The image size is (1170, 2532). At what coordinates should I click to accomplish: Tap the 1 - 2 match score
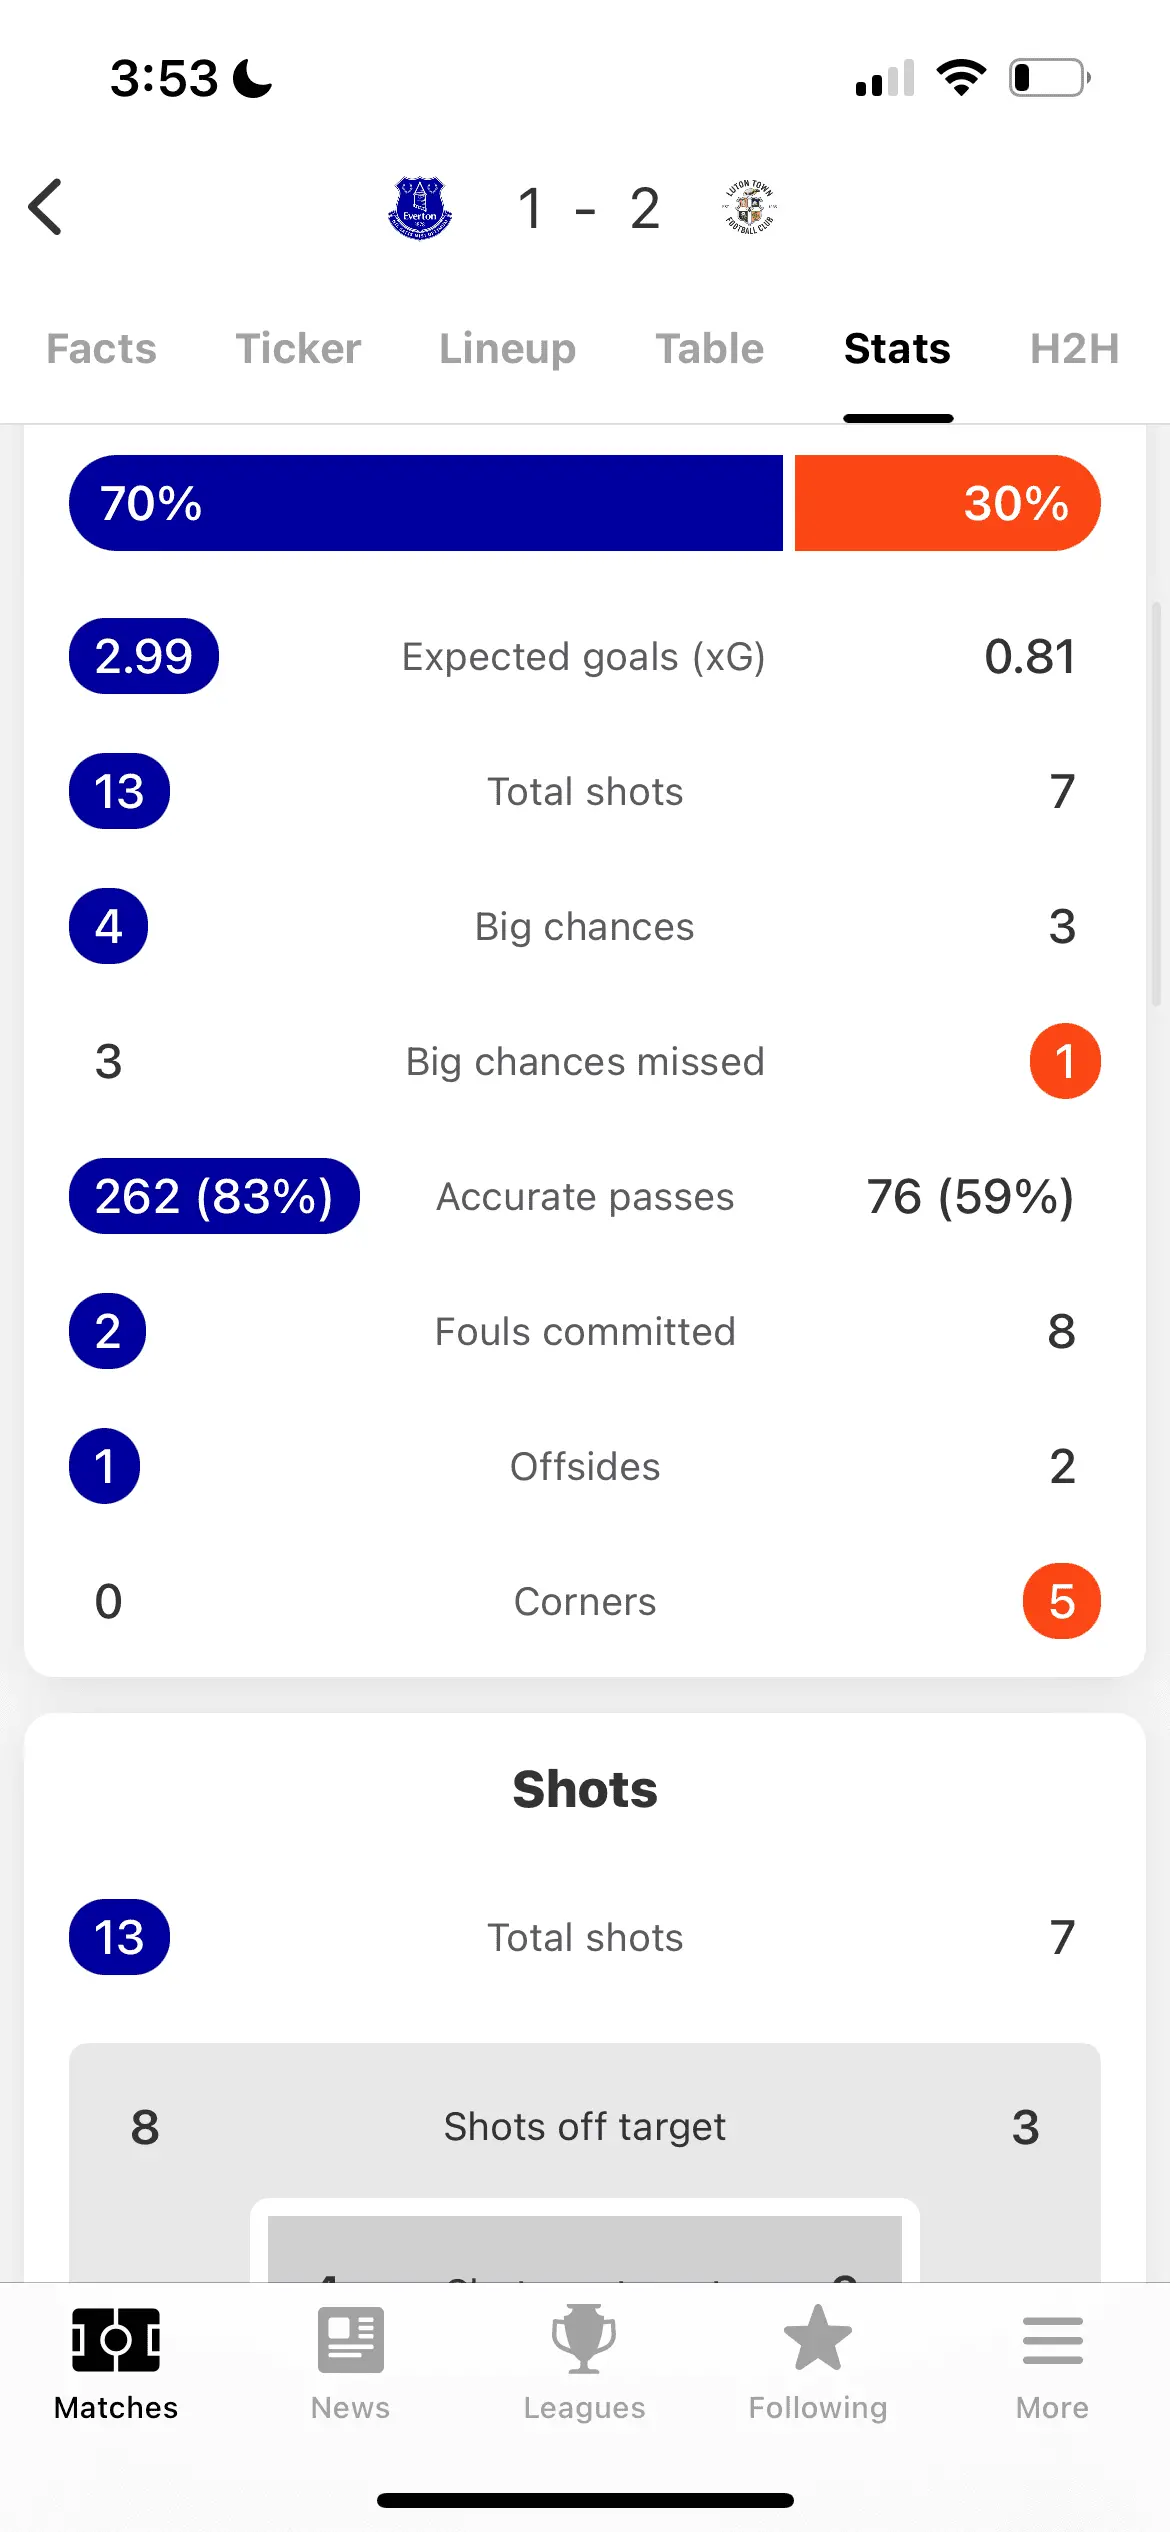(x=588, y=208)
